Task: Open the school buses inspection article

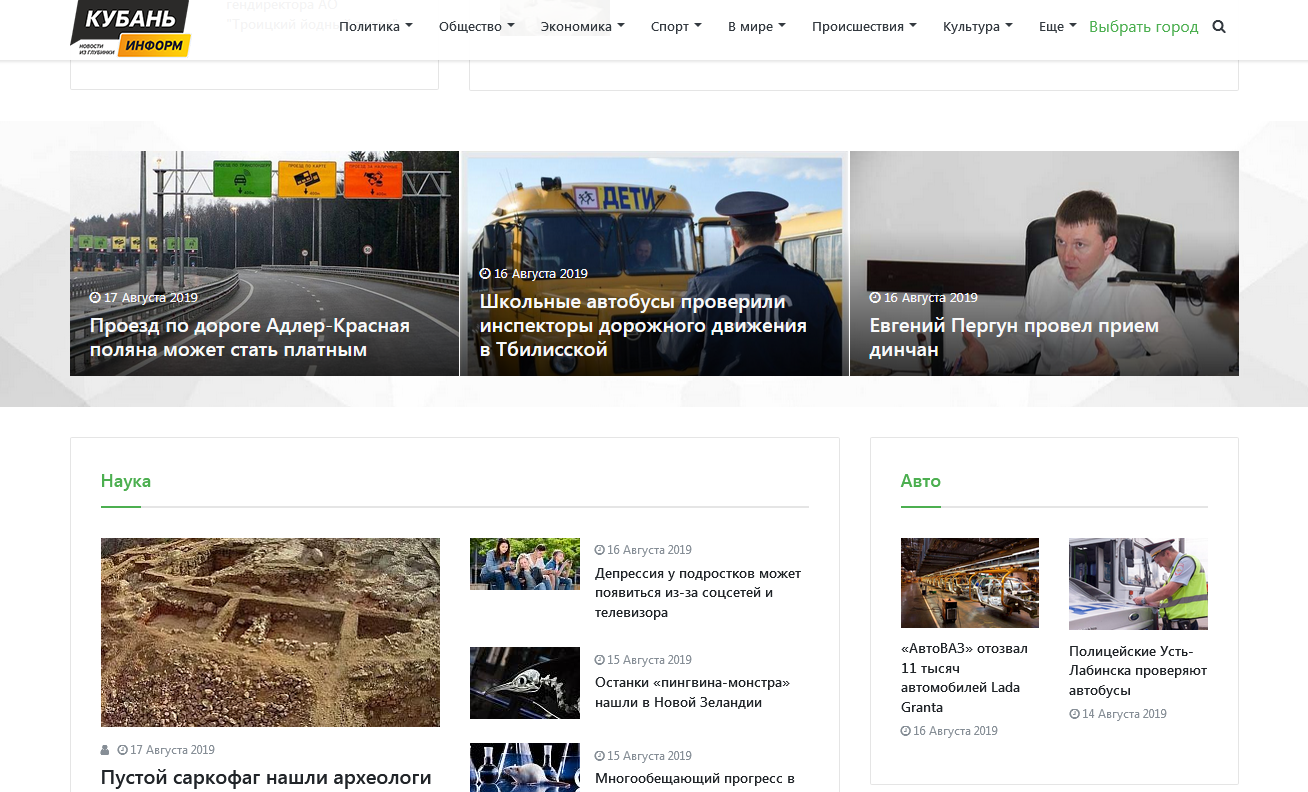Action: tap(642, 325)
